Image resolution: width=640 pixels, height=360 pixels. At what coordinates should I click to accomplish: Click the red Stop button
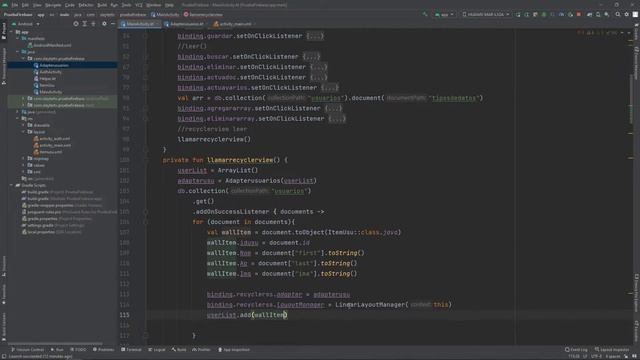[579, 14]
